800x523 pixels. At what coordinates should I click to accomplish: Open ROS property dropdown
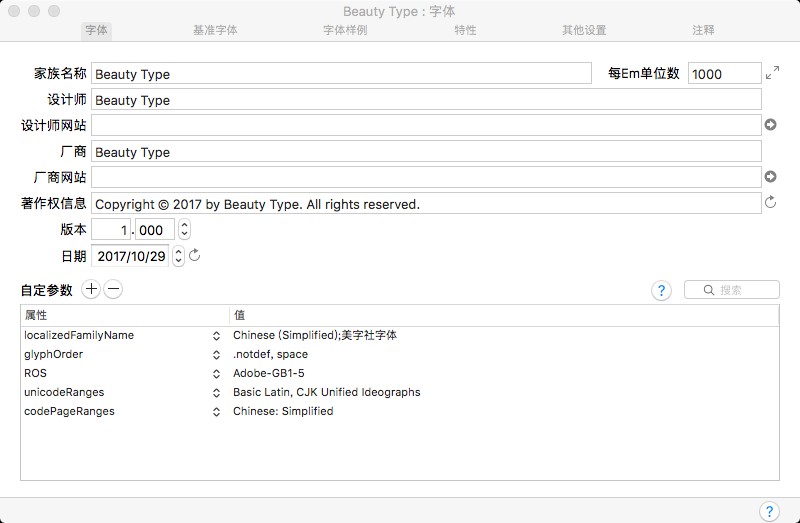click(216, 373)
